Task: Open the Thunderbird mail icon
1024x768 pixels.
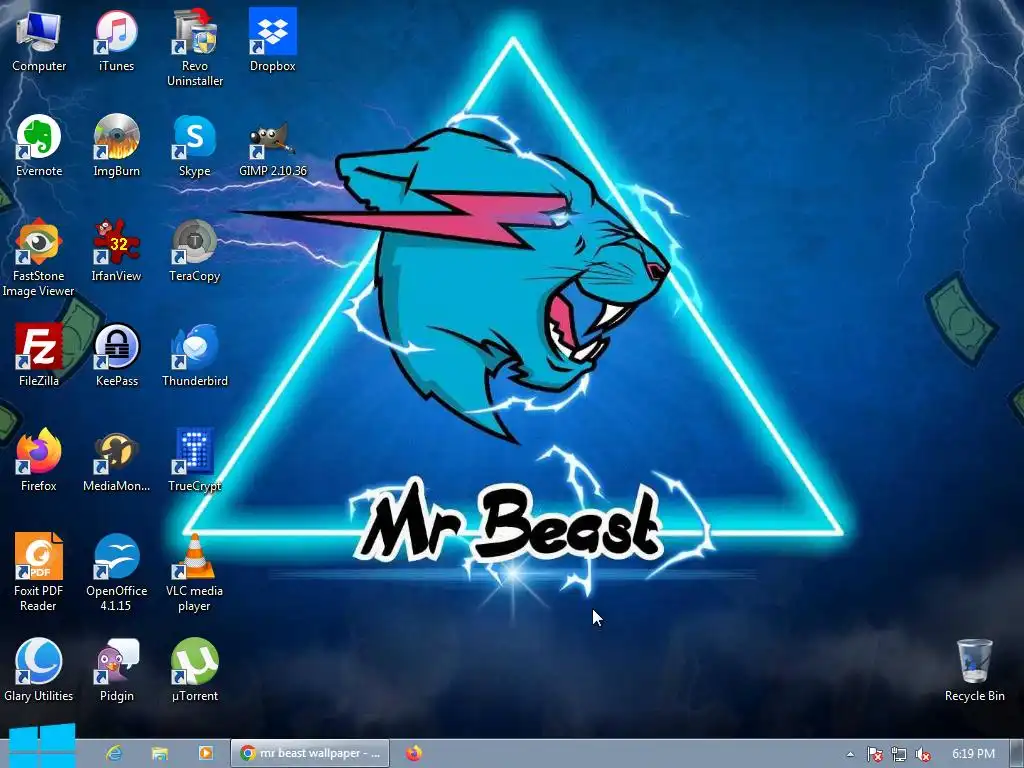Action: click(x=195, y=355)
